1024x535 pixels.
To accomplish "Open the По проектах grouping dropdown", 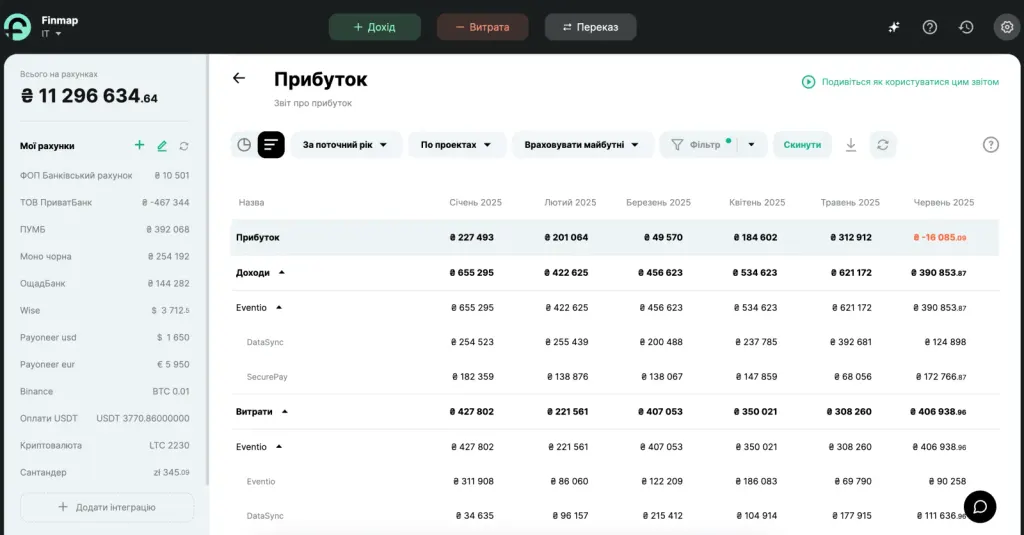I will coord(456,144).
